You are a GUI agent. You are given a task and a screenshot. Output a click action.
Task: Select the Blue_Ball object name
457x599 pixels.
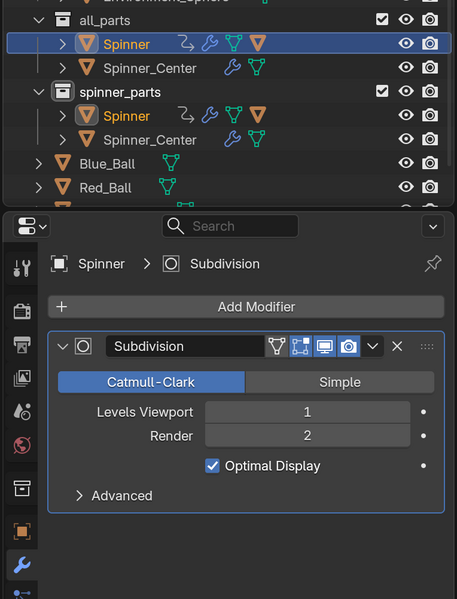pyautogui.click(x=107, y=164)
